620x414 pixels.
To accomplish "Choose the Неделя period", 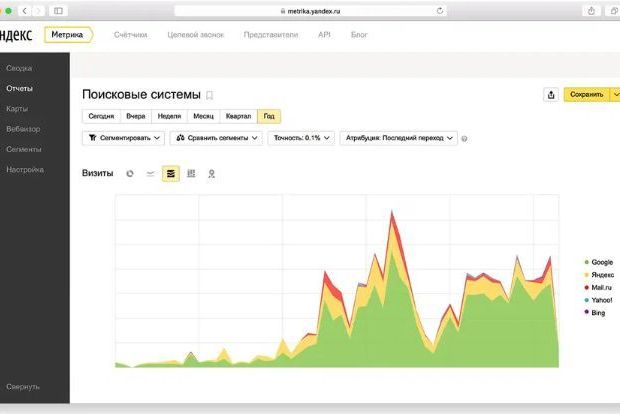I will (x=169, y=116).
